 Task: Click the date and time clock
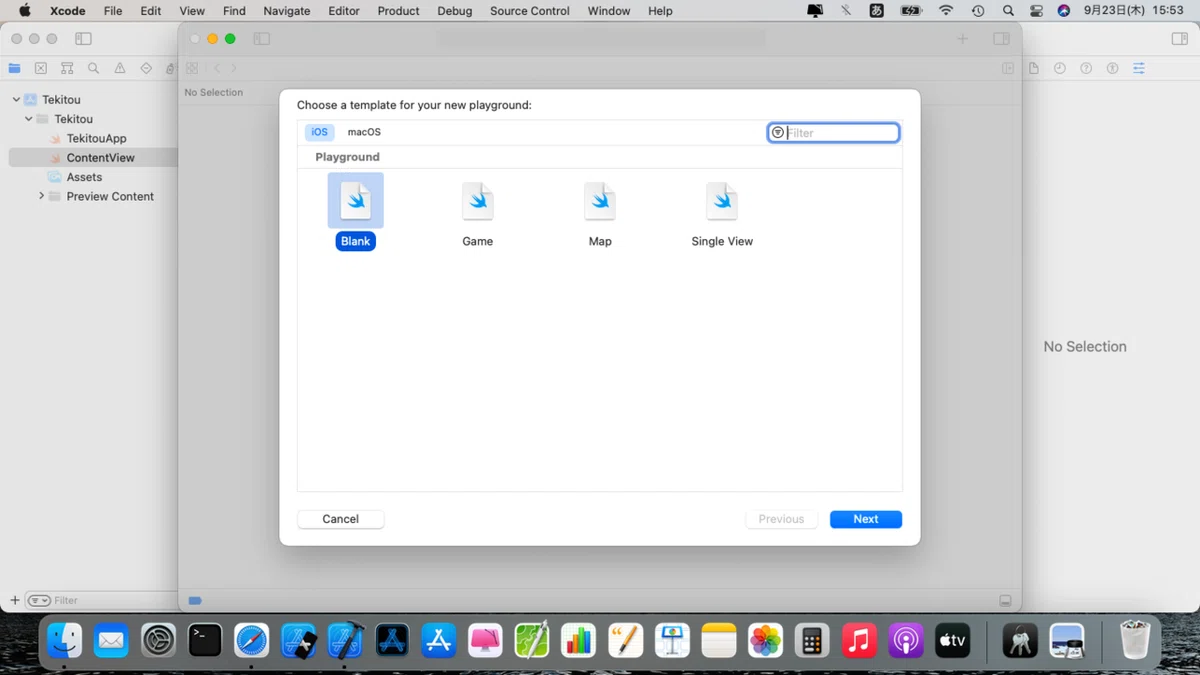pyautogui.click(x=1134, y=11)
